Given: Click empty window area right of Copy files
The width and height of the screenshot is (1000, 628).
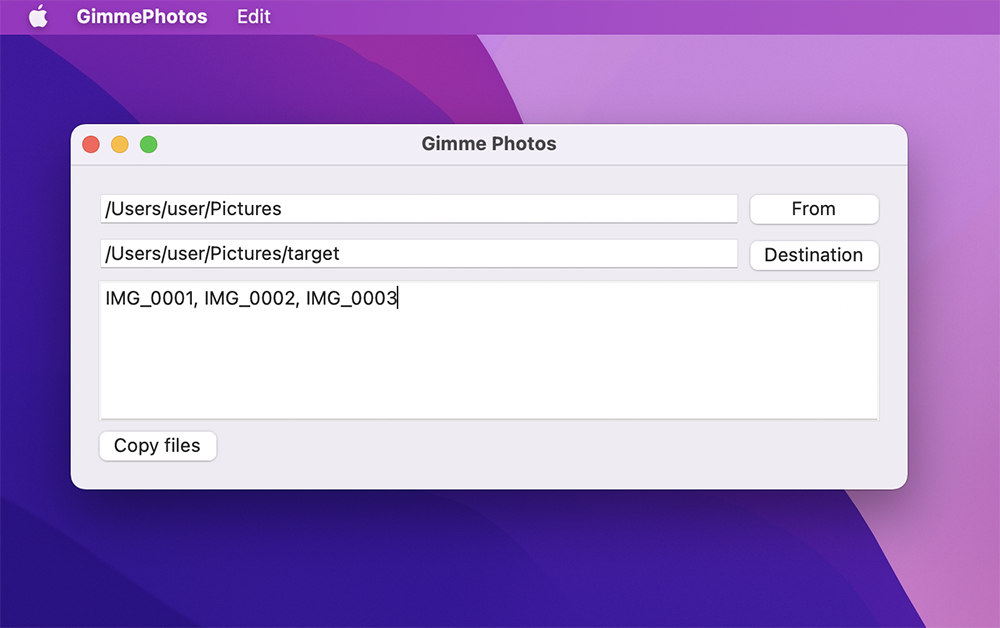Looking at the screenshot, I should (x=550, y=447).
